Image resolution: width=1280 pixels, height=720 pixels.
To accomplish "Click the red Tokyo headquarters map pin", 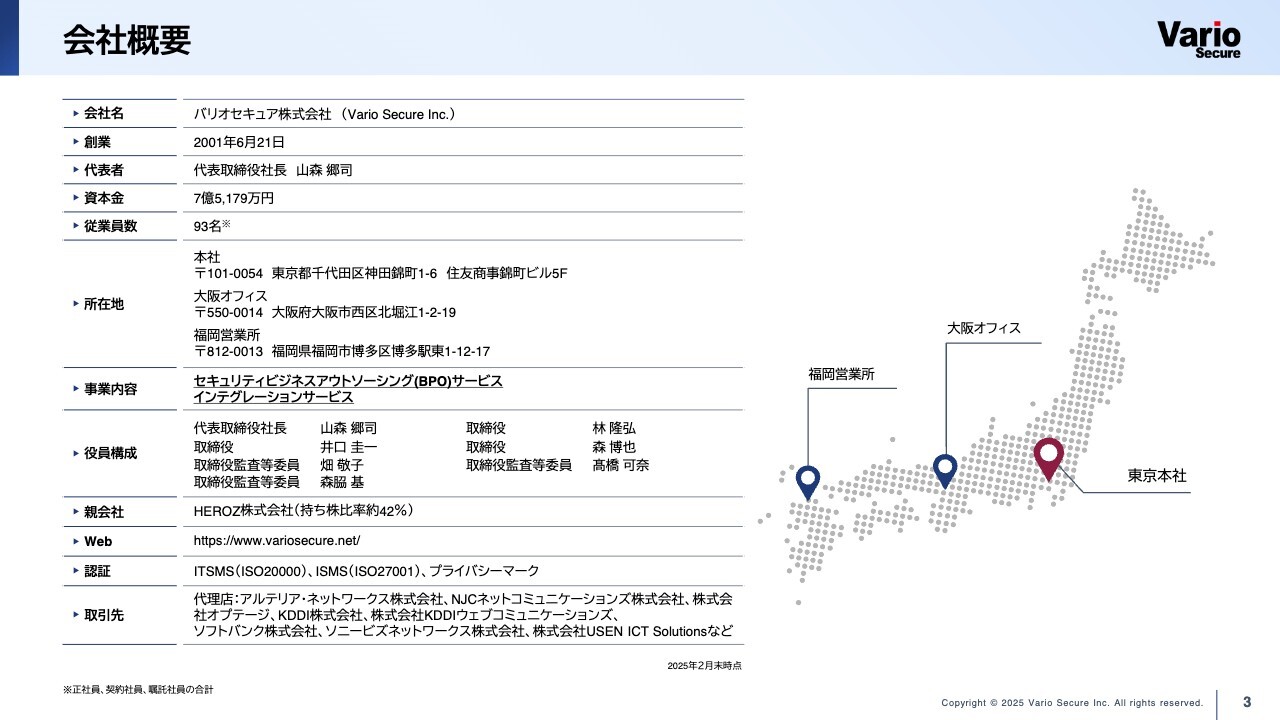I will pyautogui.click(x=1048, y=457).
